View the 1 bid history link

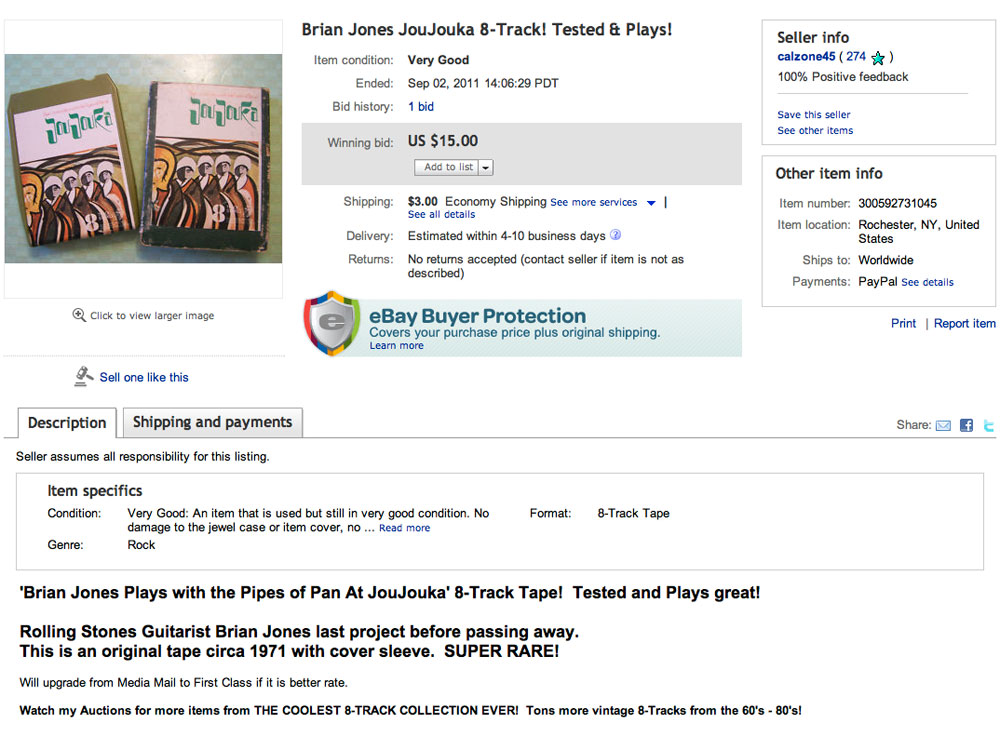click(421, 107)
